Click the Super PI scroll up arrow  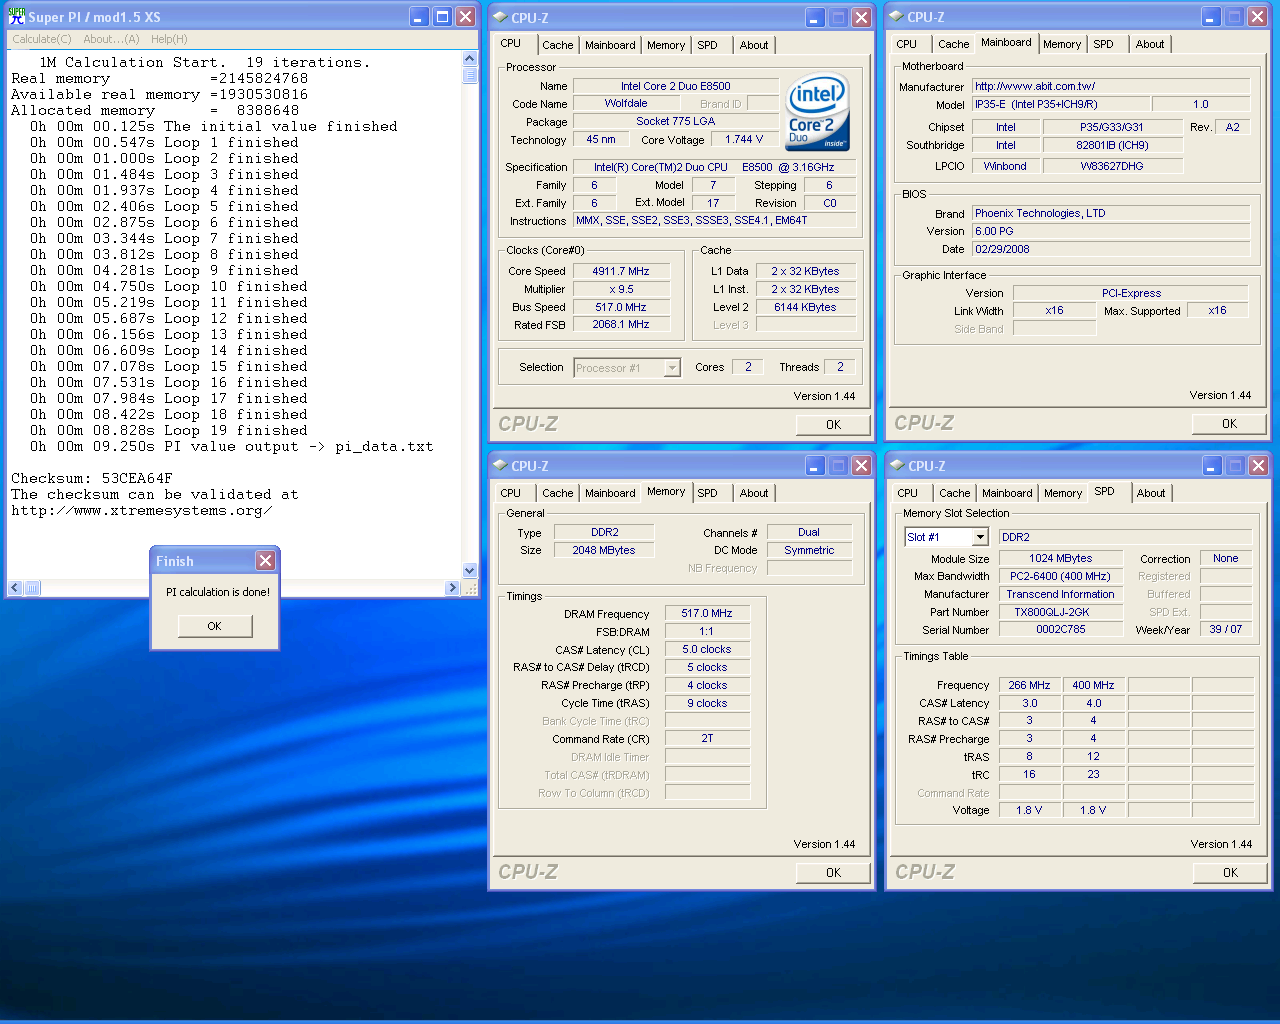(470, 58)
